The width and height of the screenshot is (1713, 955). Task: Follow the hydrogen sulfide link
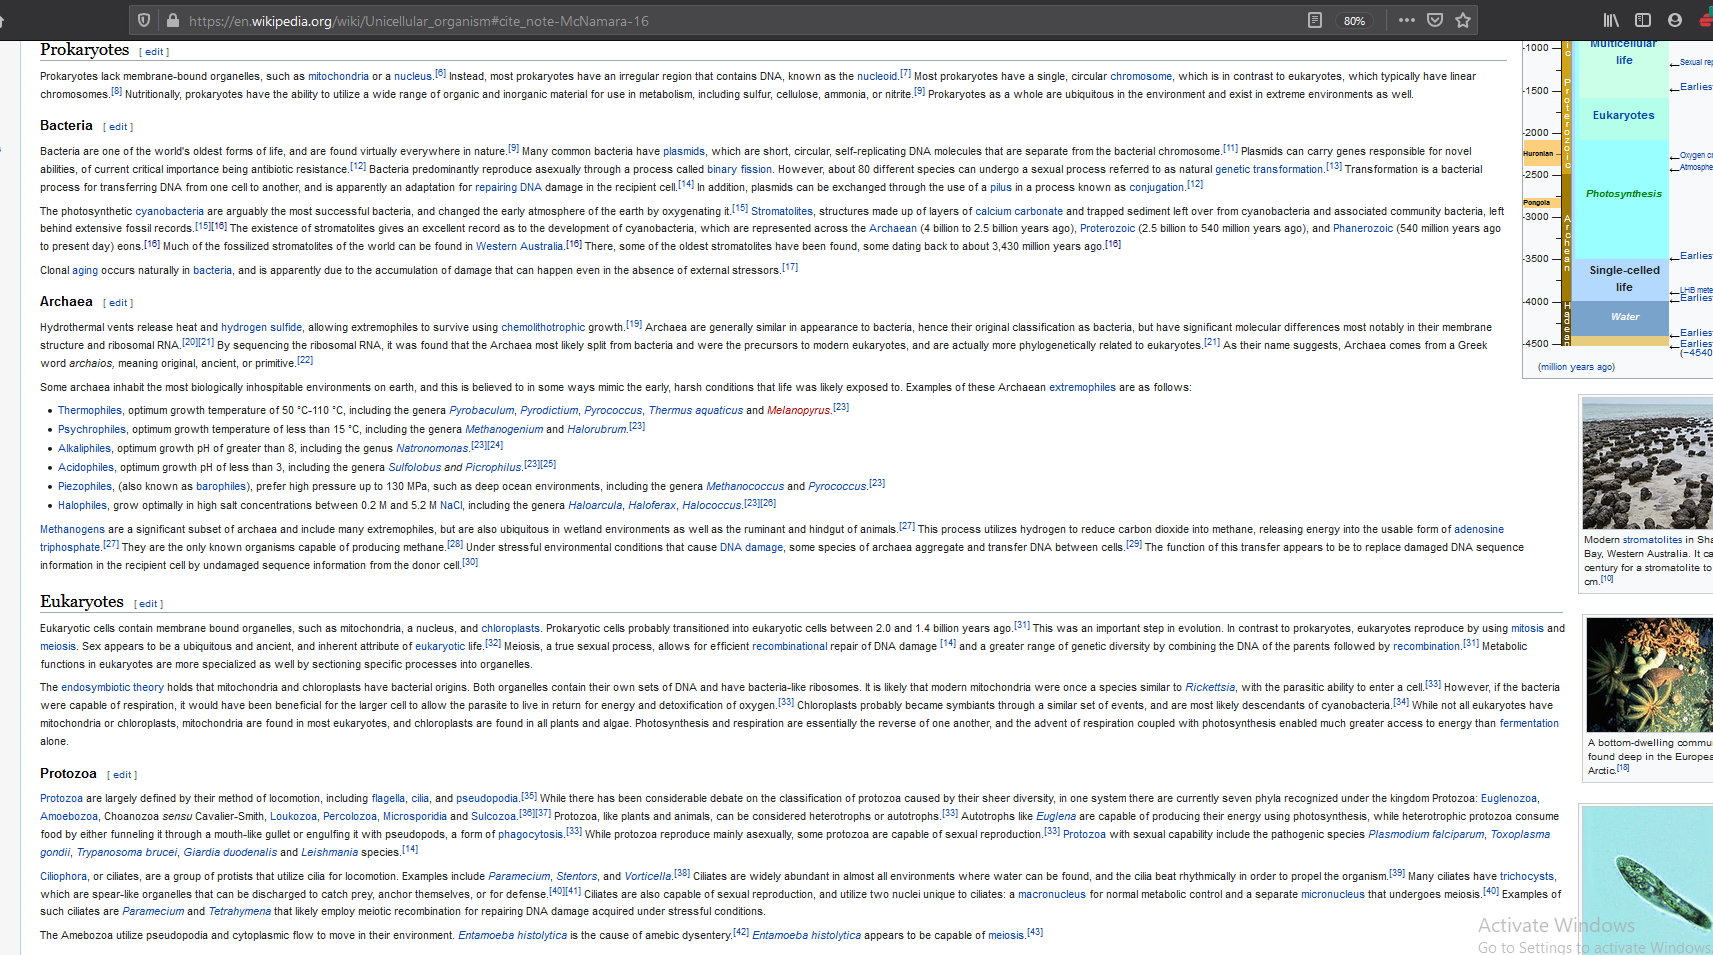pos(261,328)
